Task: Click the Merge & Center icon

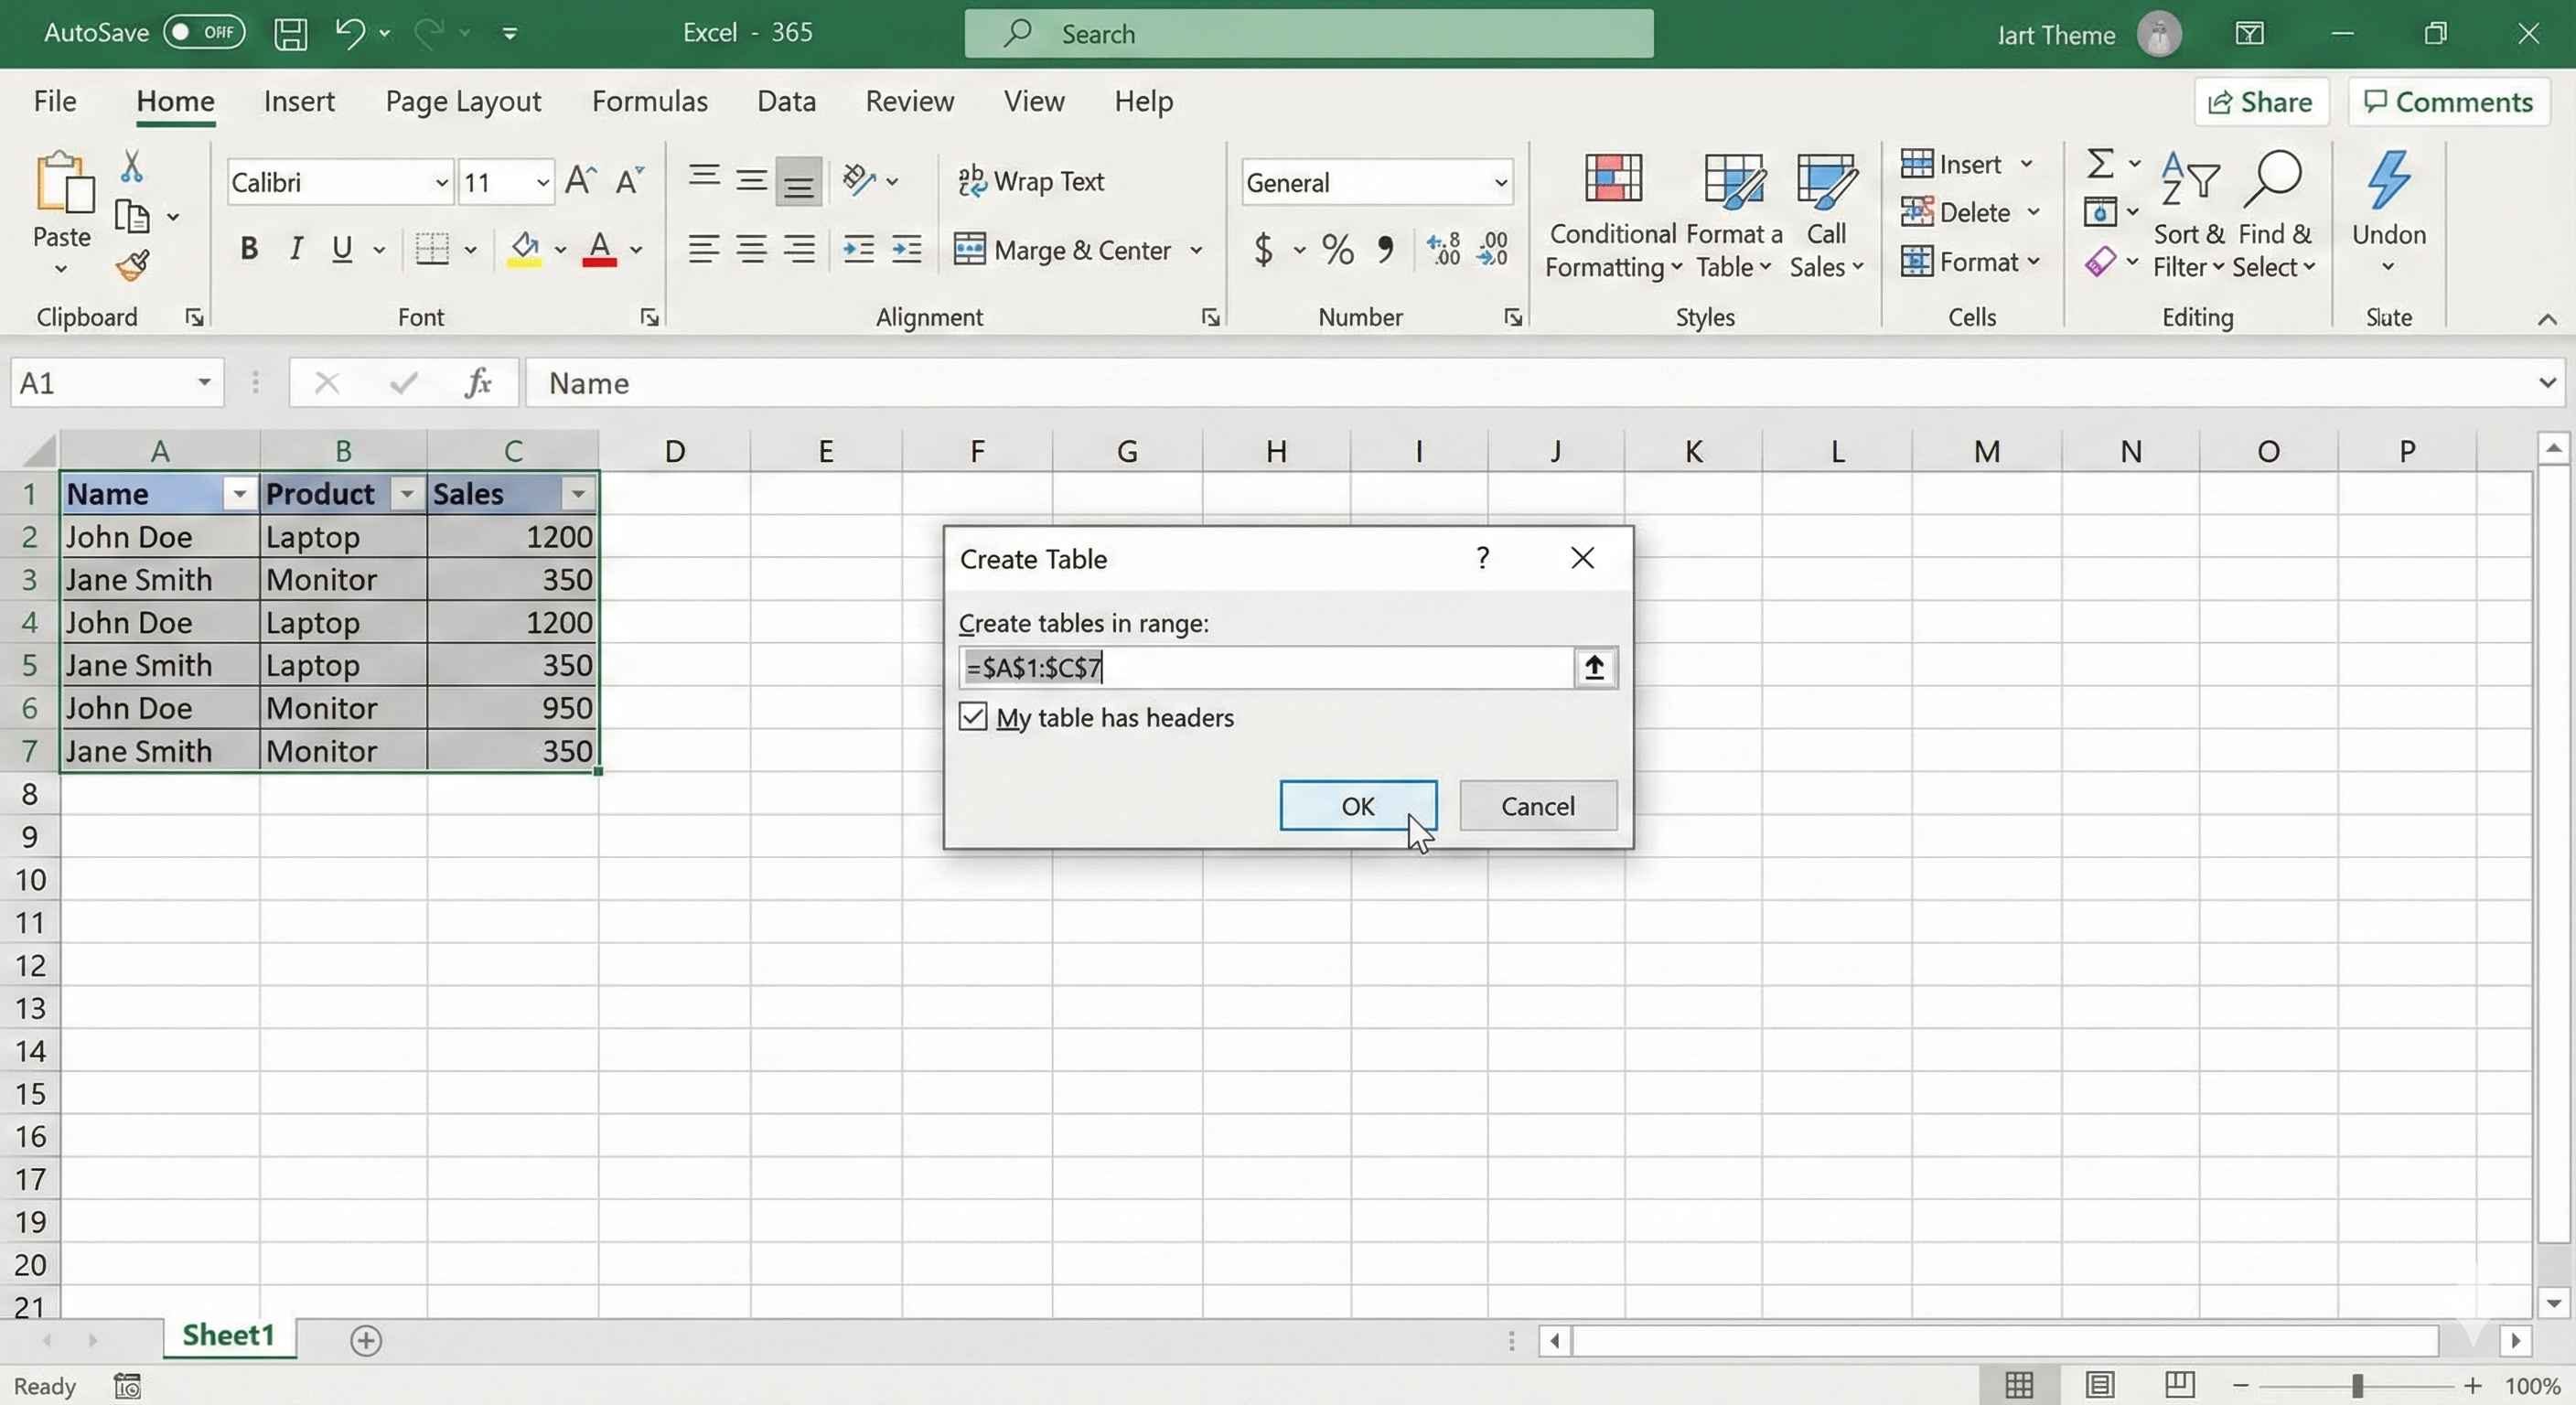Action: (969, 249)
